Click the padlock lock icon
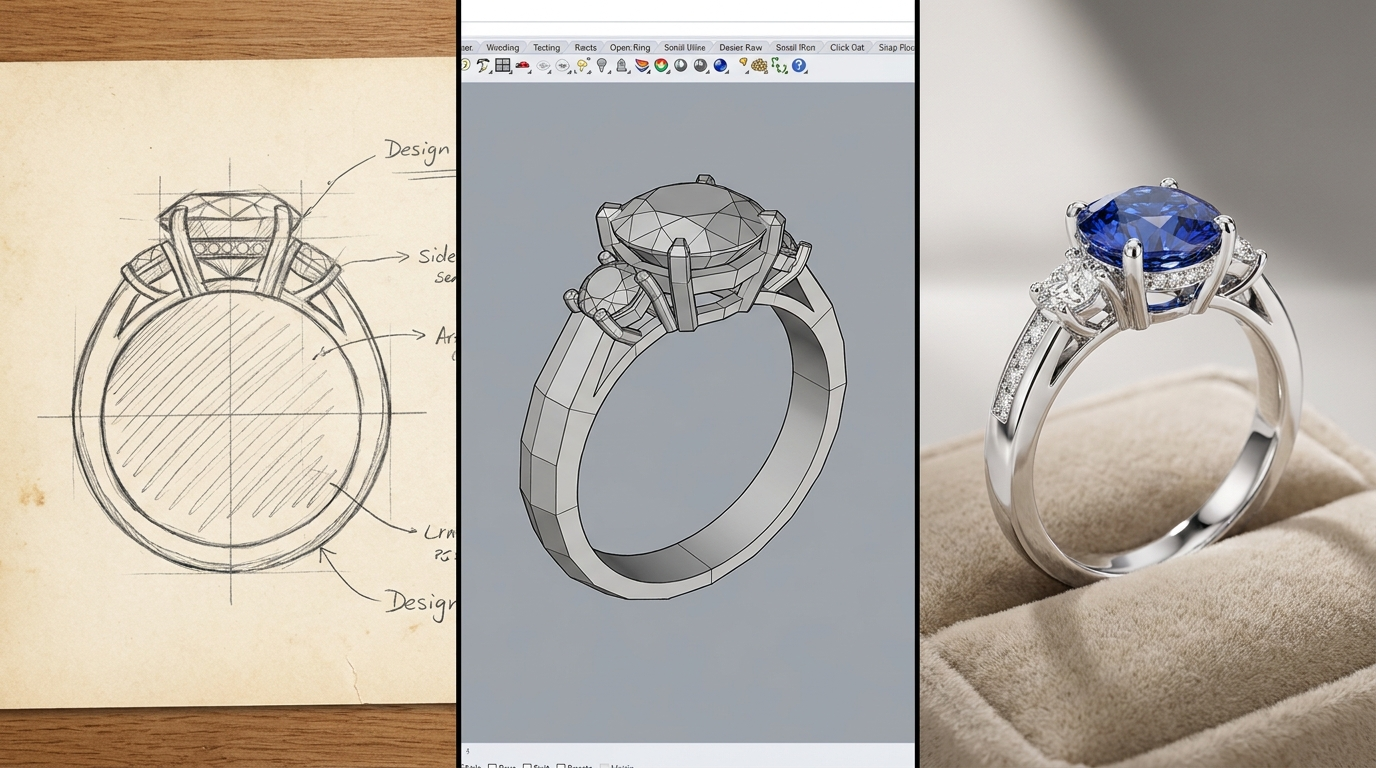The width and height of the screenshot is (1376, 768). pos(622,66)
